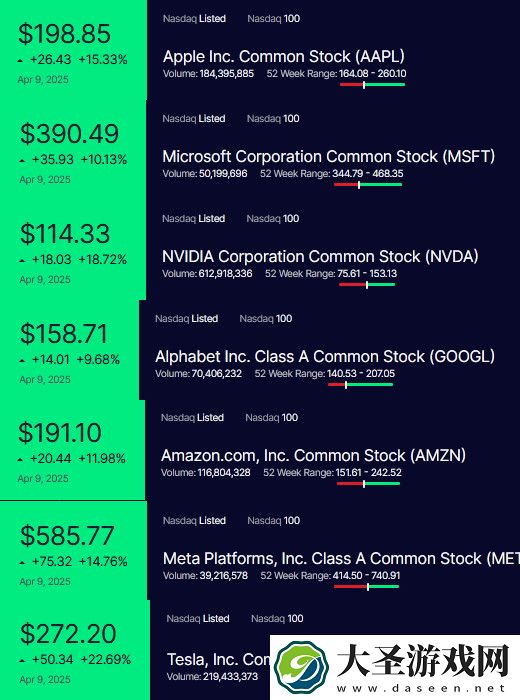520x700 pixels.
Task: Click the up-arrow icon beside Meta's +75.32 change
Action: (x=22, y=562)
